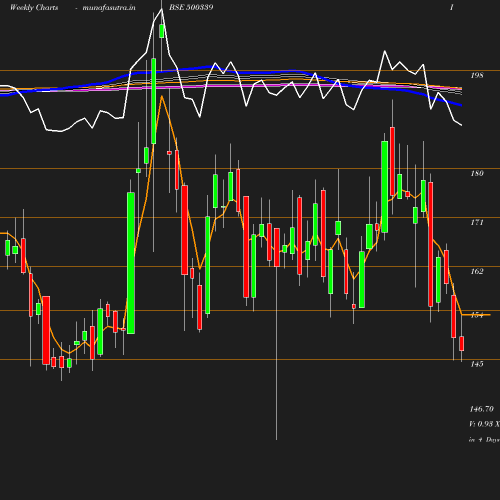Click the 180 price axis label
The image size is (500, 500).
click(477, 173)
